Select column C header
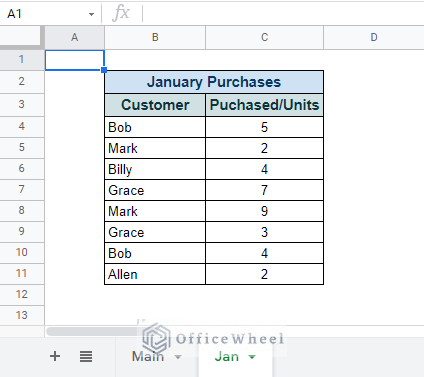Viewport: 424px width, 377px height. point(264,37)
